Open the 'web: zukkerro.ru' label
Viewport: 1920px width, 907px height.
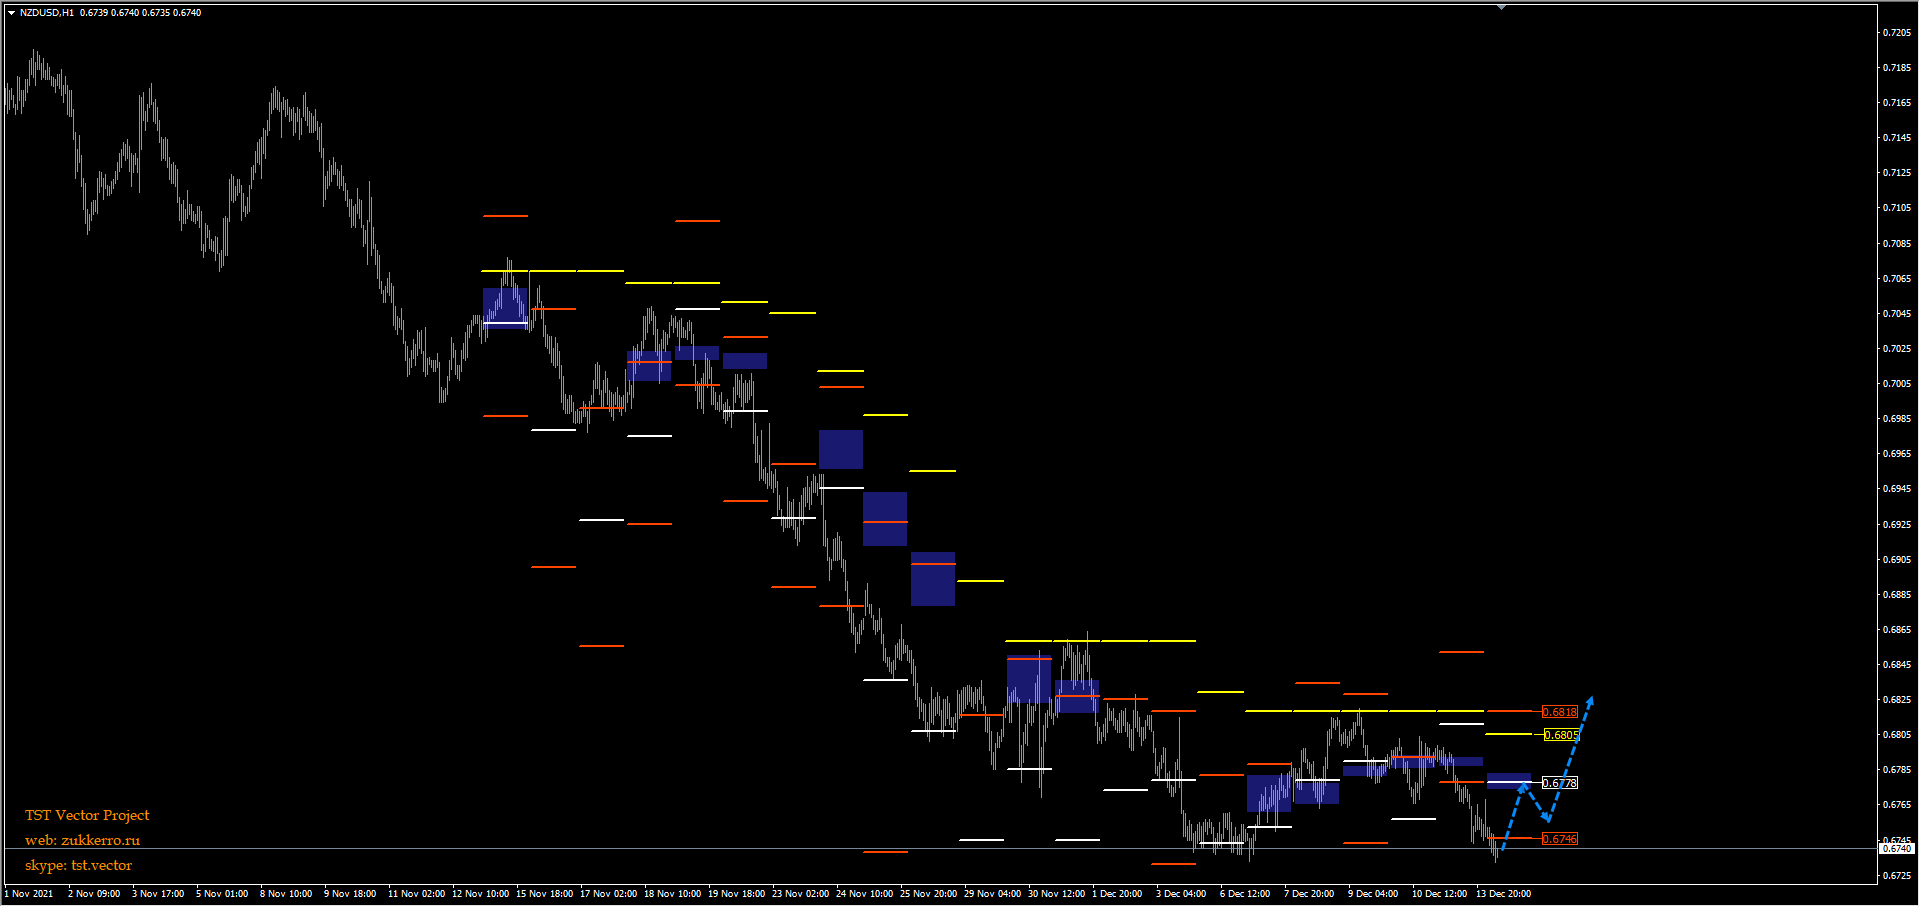click(x=82, y=840)
